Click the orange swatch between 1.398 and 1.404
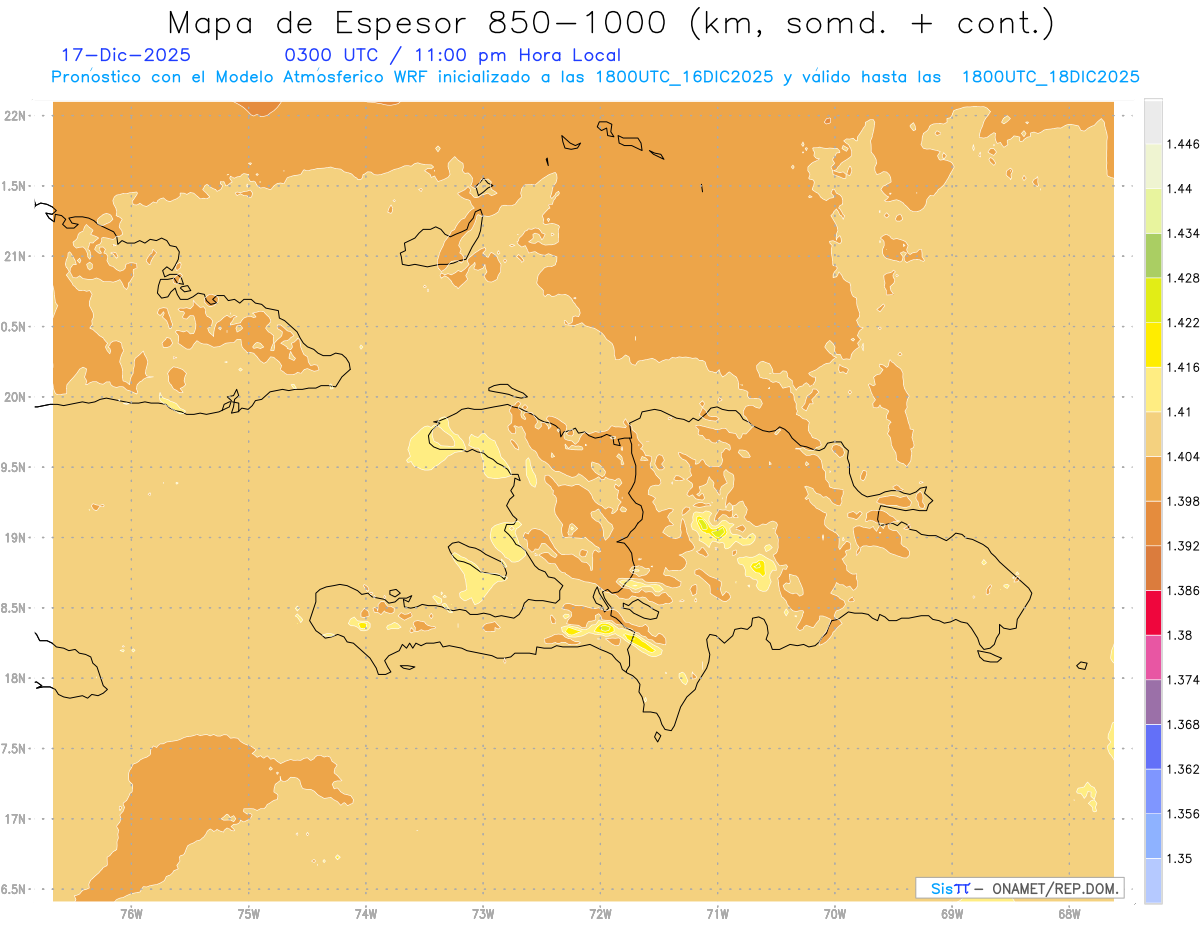The image size is (1200, 927). [x=1153, y=478]
